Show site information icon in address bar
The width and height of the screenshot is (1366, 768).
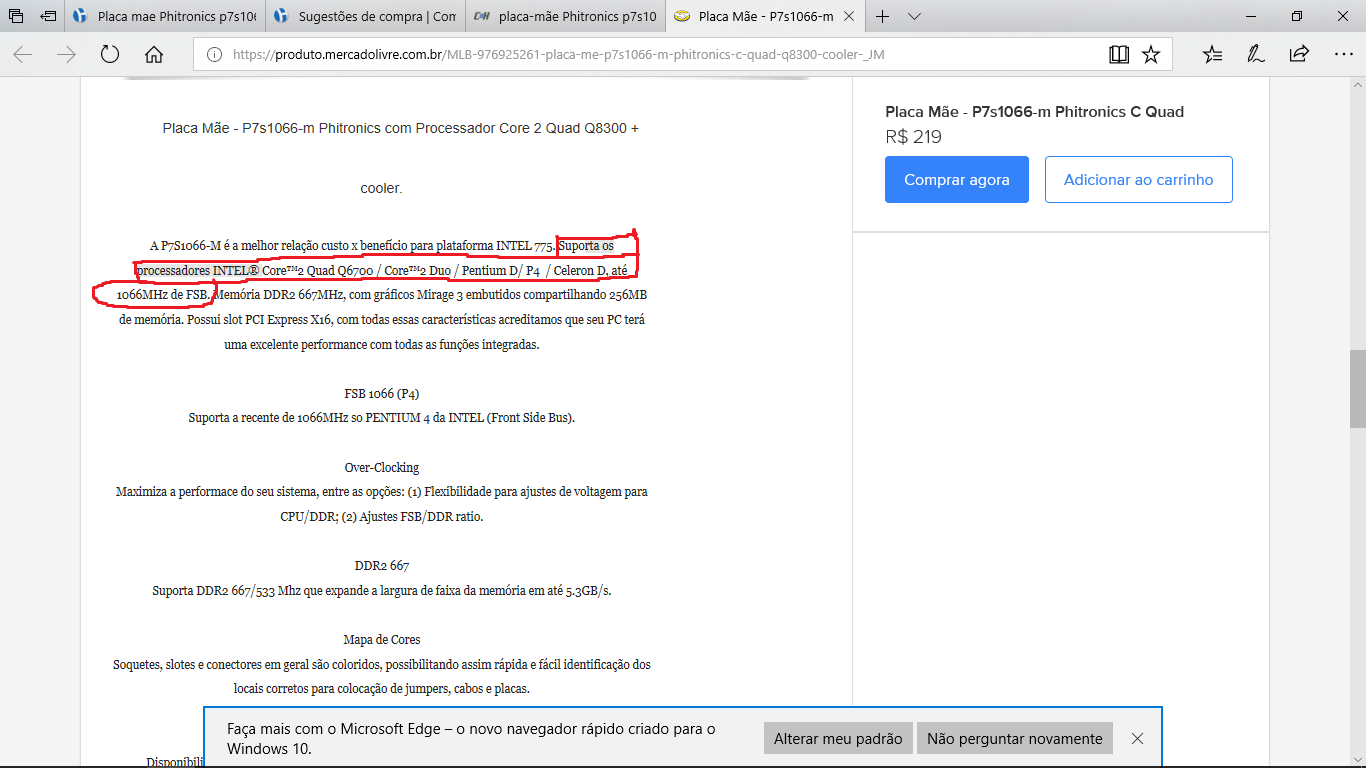[x=214, y=55]
